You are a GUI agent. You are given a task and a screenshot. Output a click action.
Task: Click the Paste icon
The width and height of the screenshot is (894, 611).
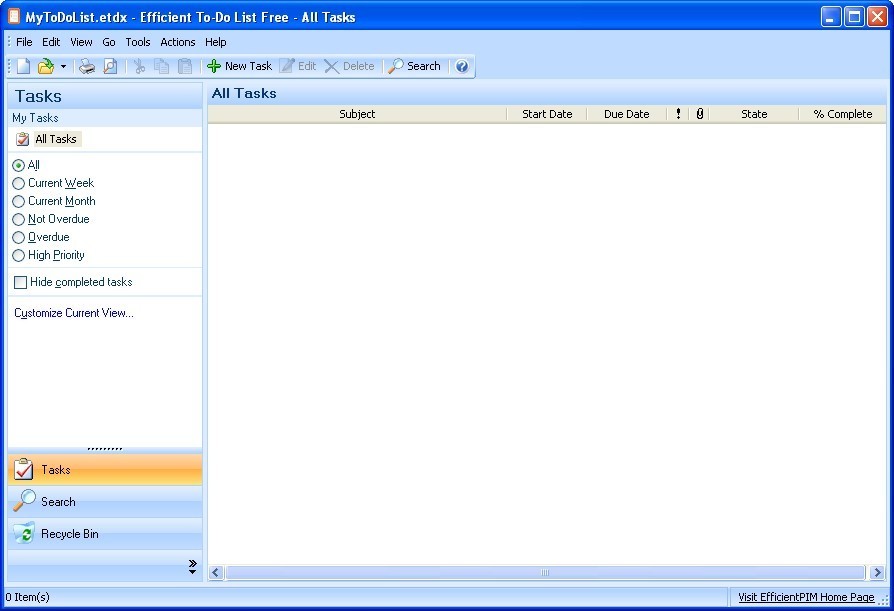pos(185,66)
